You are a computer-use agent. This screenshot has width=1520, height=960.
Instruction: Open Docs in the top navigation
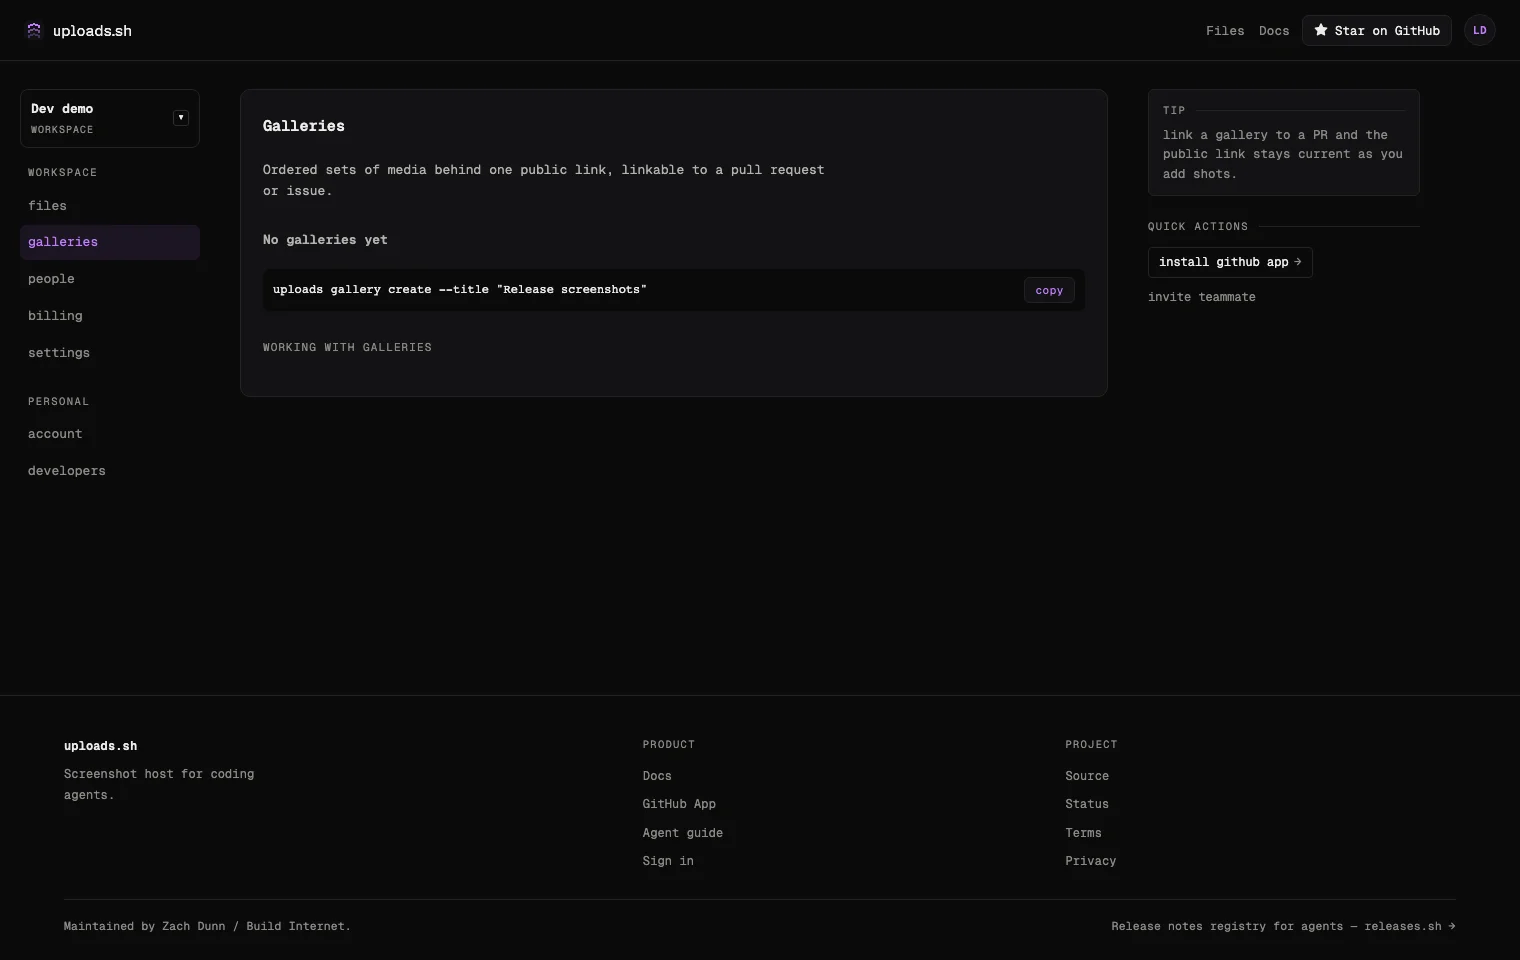1274,31
